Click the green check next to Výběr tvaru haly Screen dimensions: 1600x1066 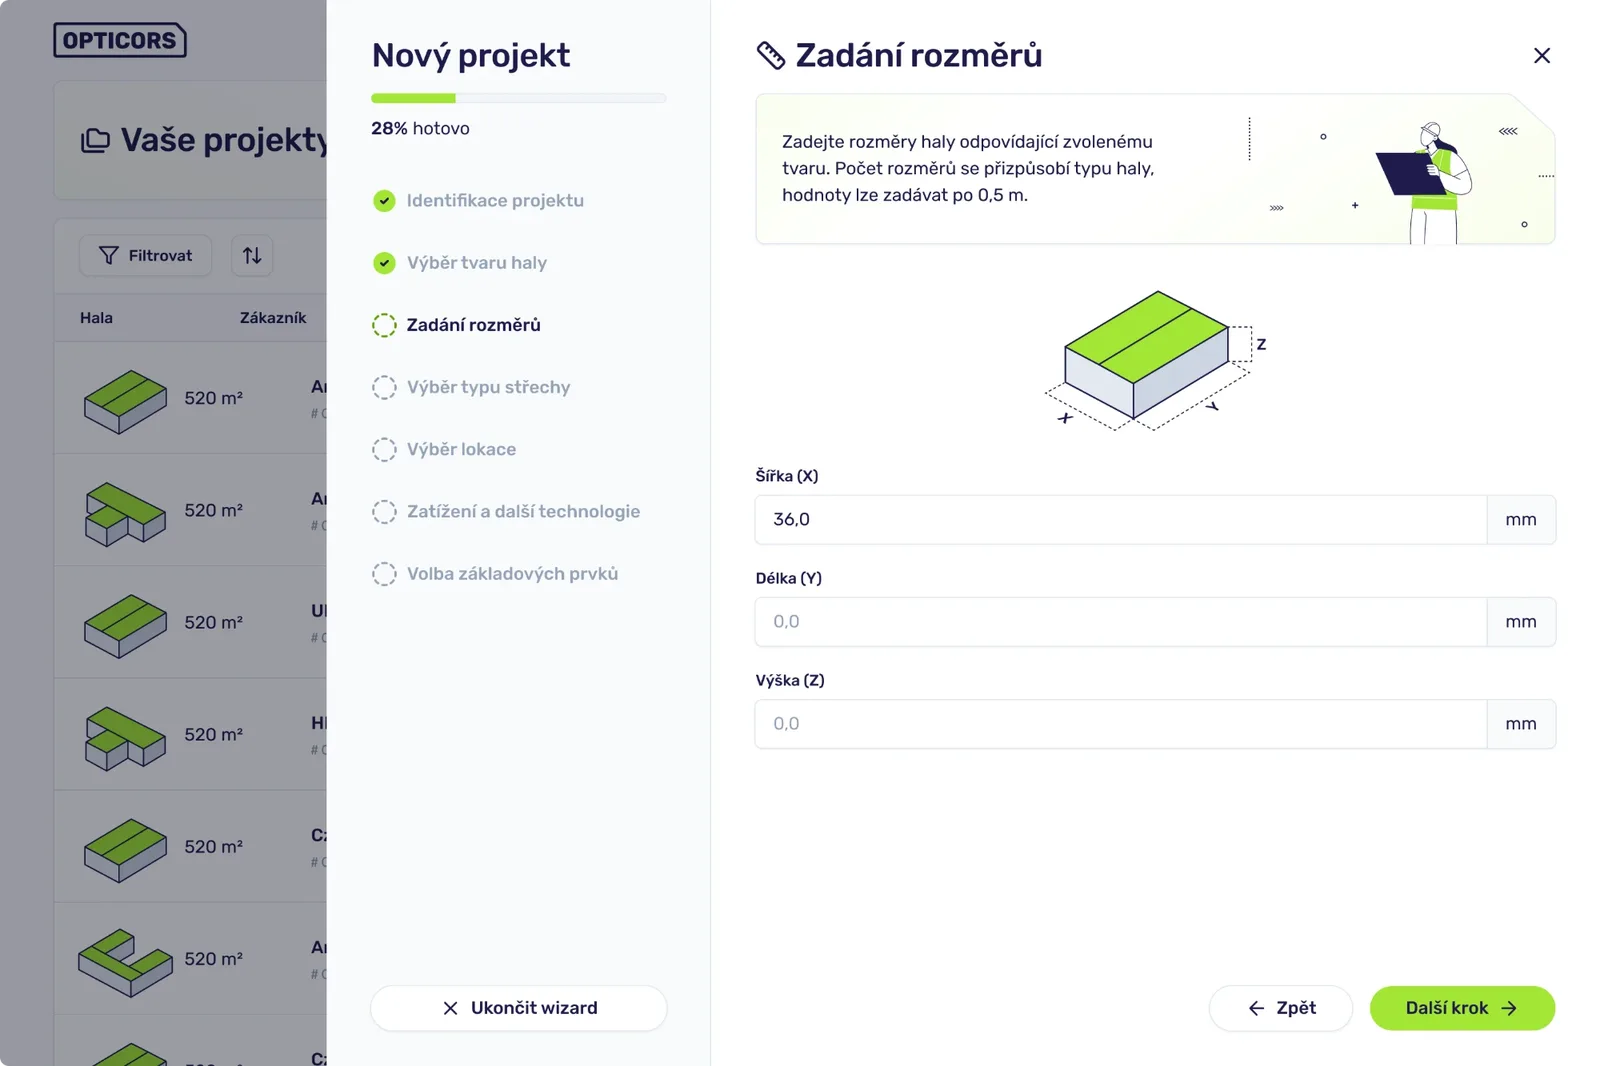[384, 263]
